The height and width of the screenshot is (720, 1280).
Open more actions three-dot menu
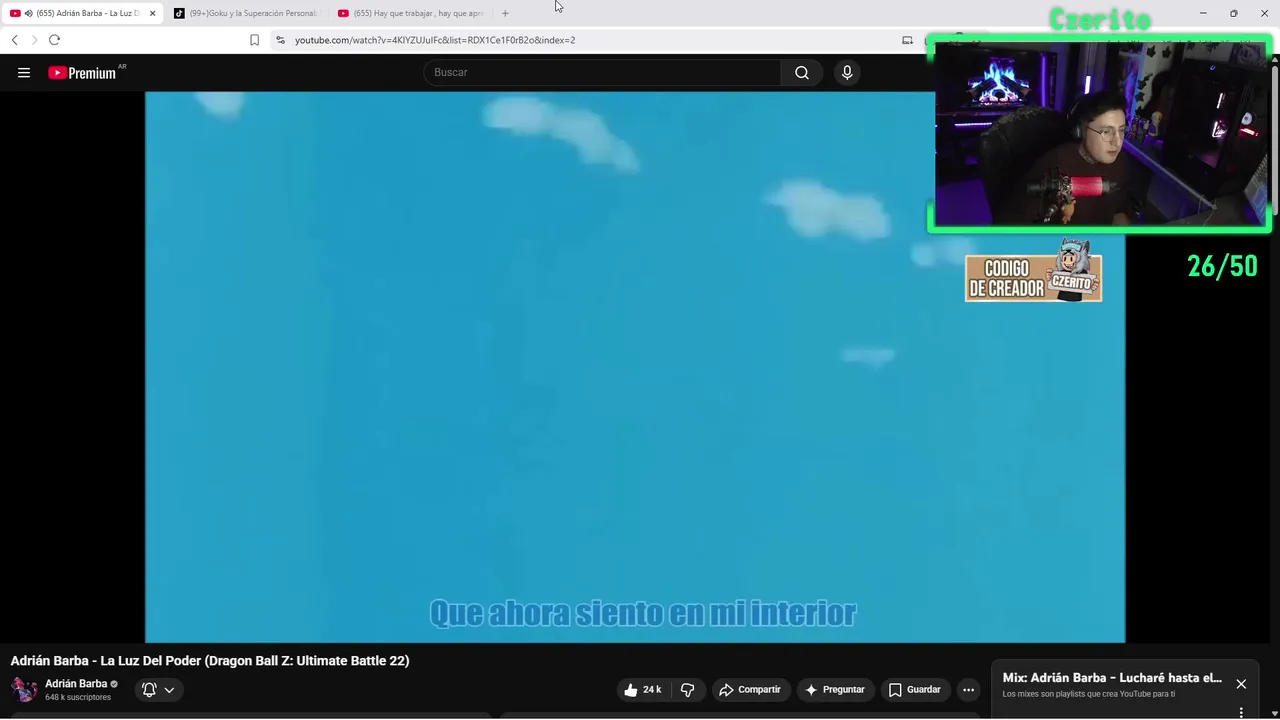pos(968,689)
